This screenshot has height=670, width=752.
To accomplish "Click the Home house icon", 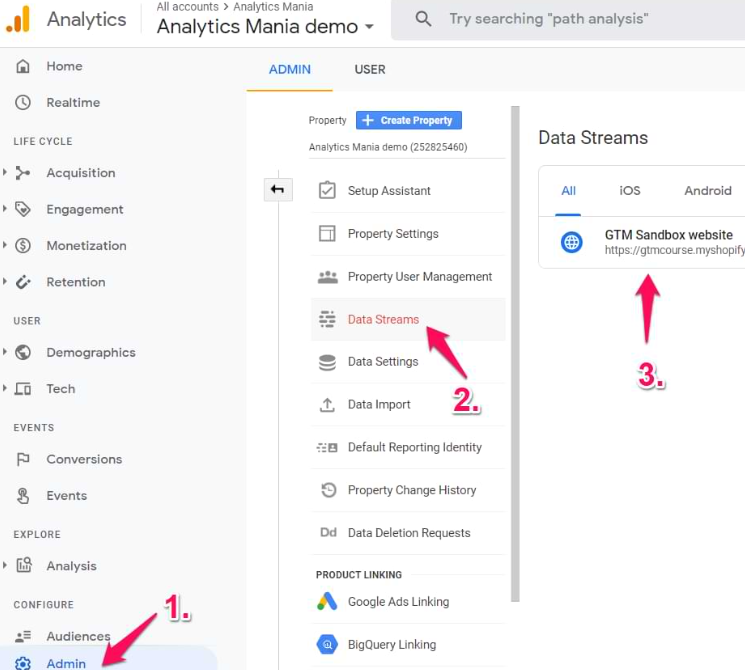I will click(x=23, y=66).
